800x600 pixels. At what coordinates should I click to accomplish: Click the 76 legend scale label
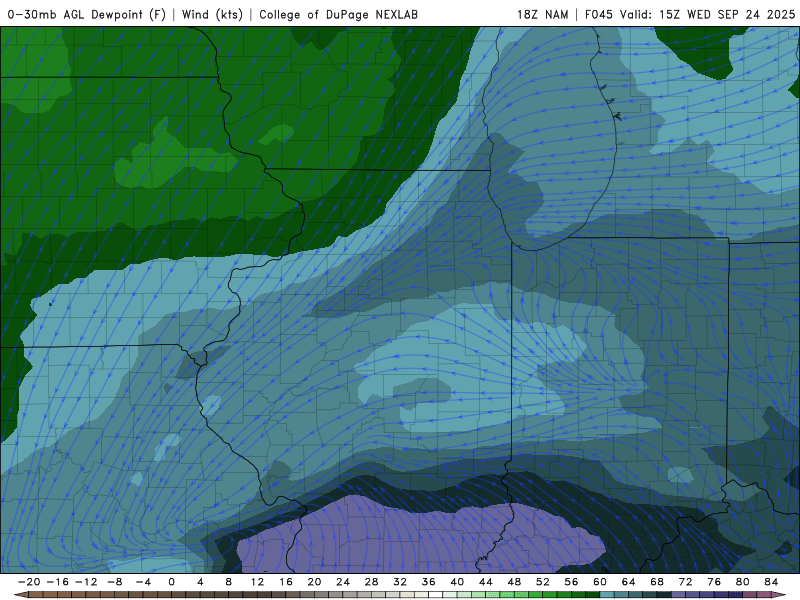tap(714, 582)
